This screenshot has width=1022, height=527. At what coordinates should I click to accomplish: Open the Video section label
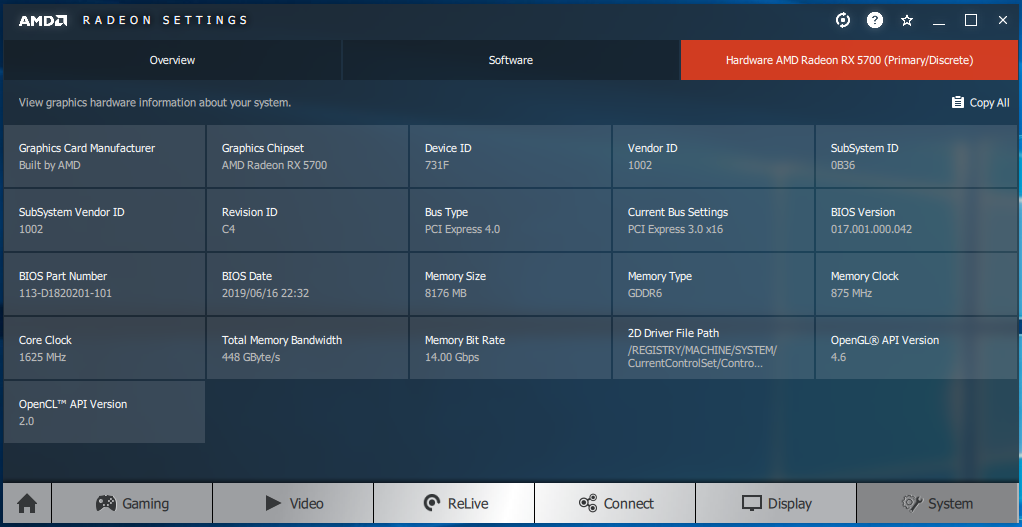(306, 504)
